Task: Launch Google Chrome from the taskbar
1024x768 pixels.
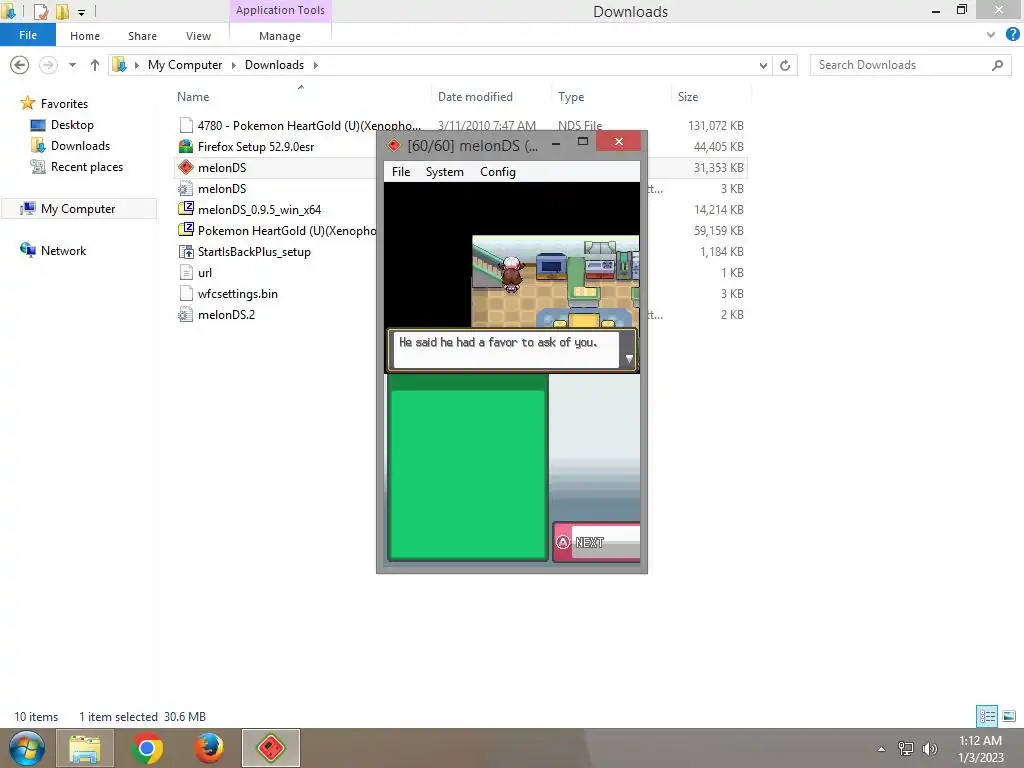Action: pos(147,748)
